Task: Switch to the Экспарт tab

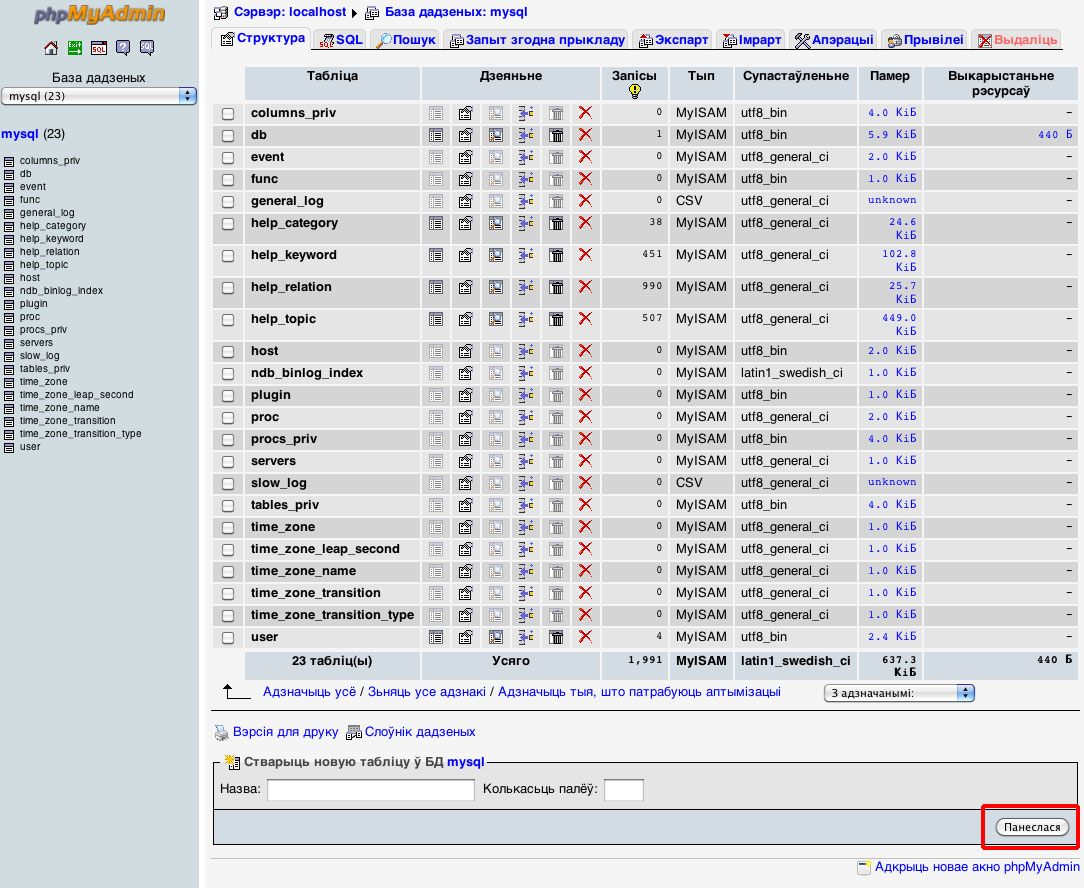Action: 673,40
